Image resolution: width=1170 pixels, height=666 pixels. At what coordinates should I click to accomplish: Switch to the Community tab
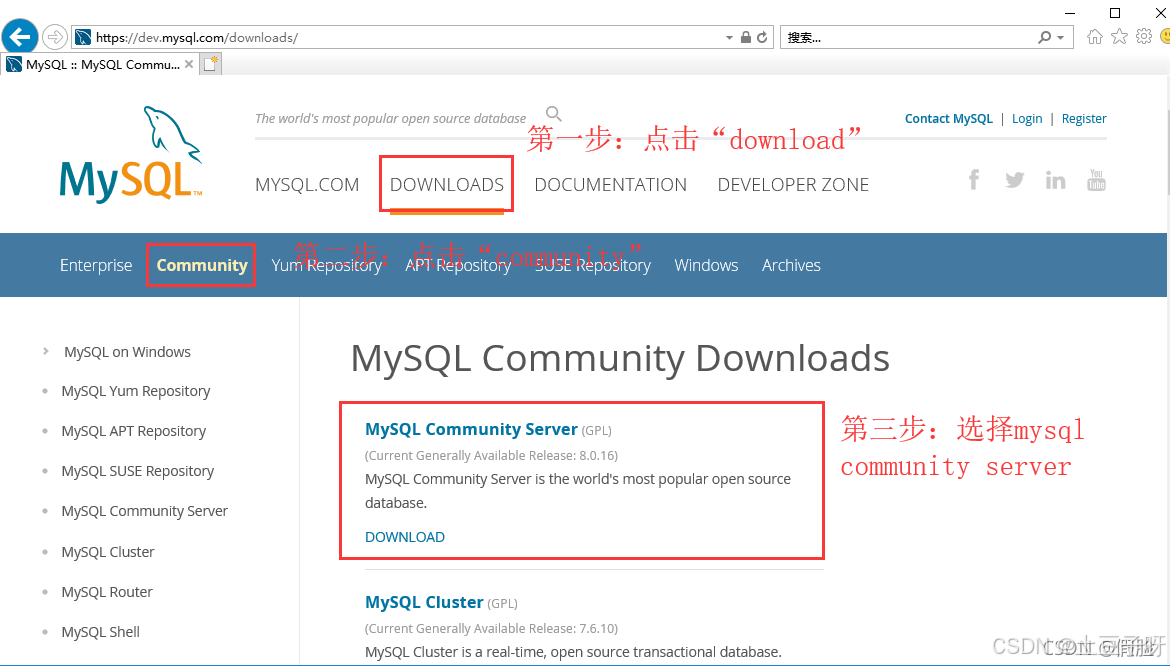tap(201, 265)
